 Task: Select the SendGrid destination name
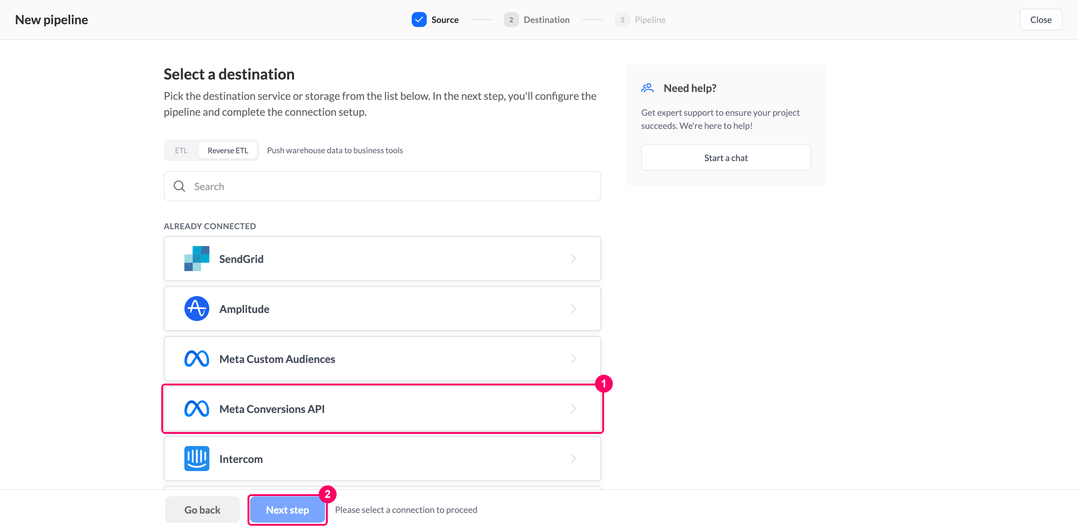241,259
